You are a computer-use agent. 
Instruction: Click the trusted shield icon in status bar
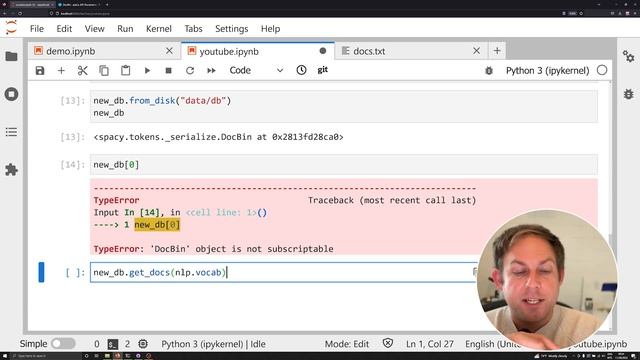pos(388,343)
